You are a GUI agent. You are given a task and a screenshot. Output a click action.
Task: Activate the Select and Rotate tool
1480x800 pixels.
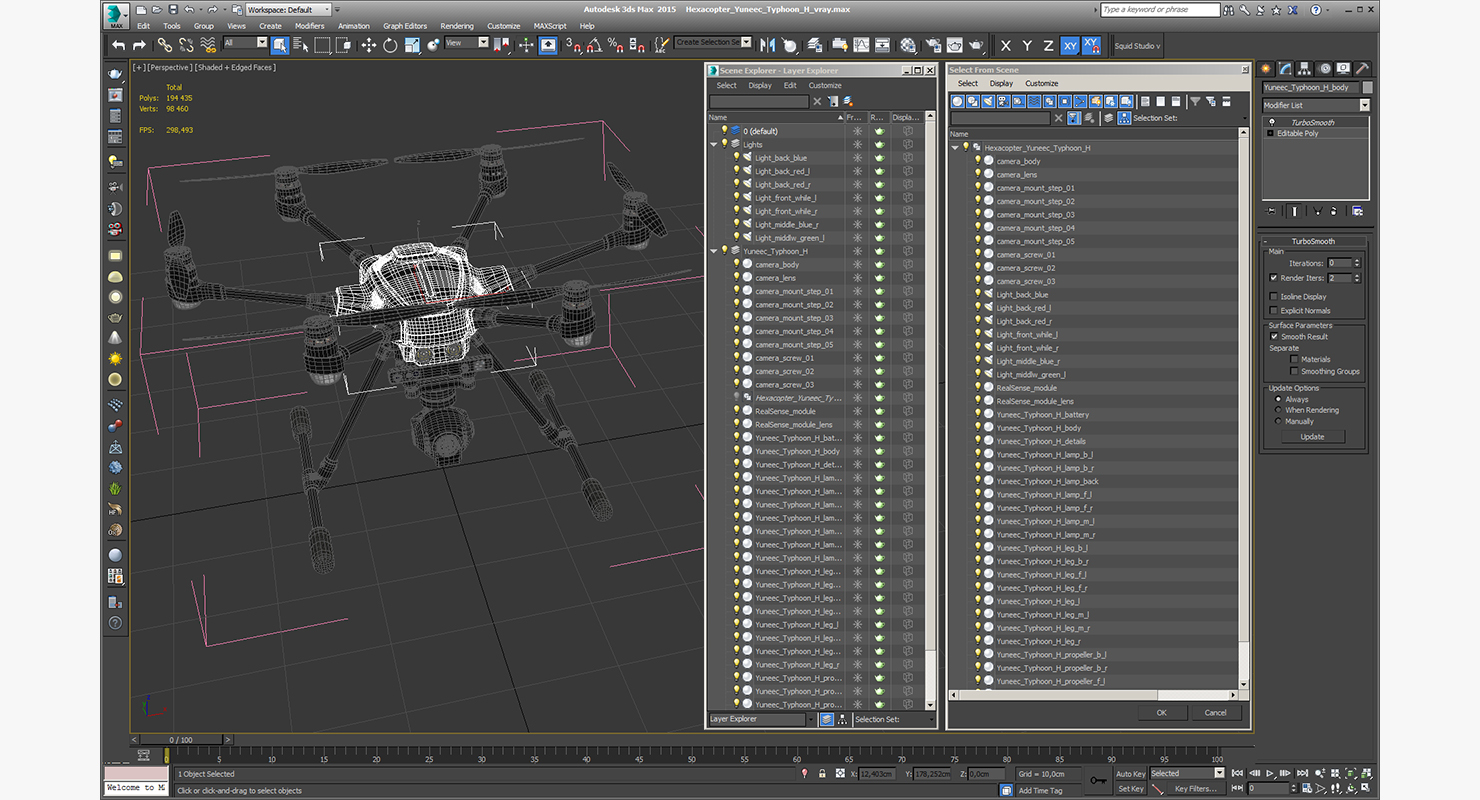(x=390, y=45)
